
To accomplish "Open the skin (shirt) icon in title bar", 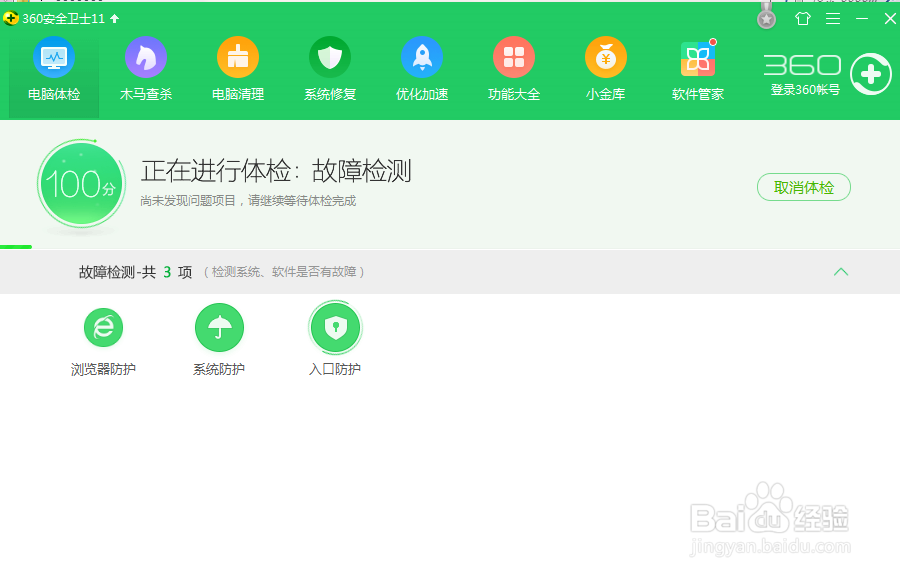I will [x=803, y=19].
